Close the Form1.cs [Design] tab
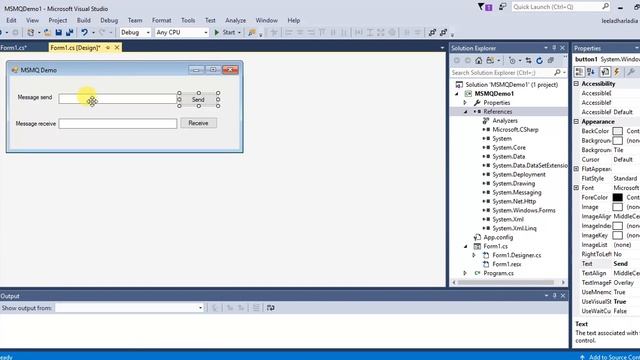Image resolution: width=640 pixels, height=360 pixels. pos(117,48)
